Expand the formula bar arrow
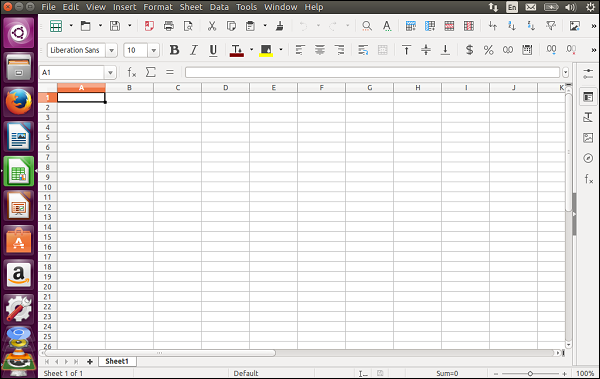 (x=566, y=72)
